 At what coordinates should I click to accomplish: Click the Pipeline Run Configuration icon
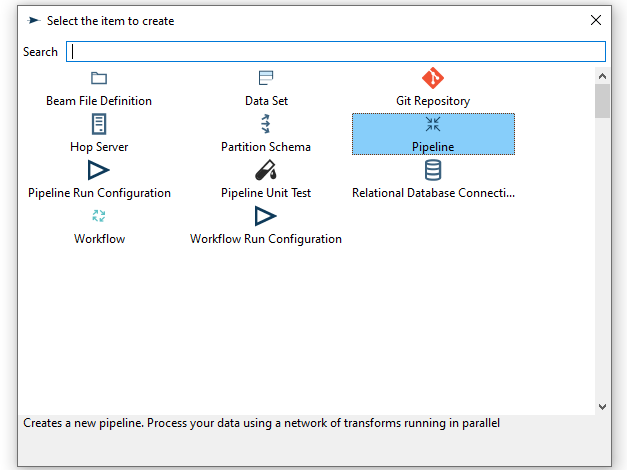(x=99, y=170)
